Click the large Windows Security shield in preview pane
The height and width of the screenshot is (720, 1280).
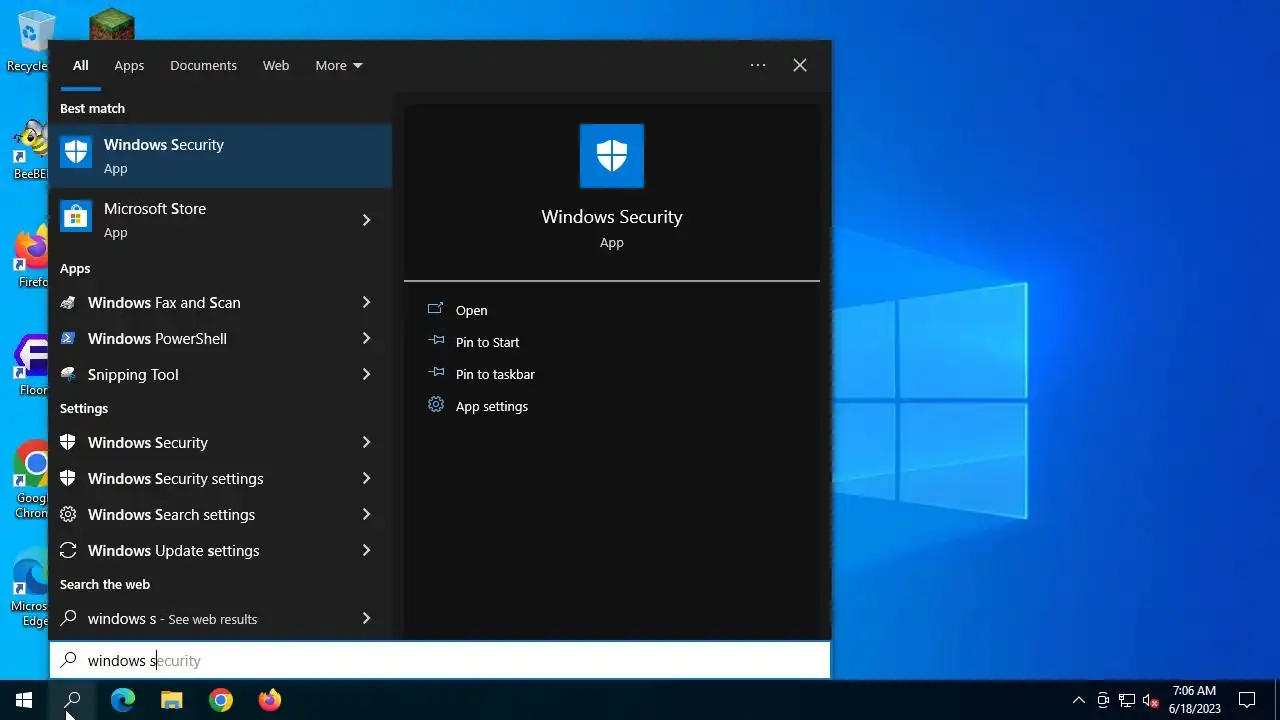point(612,156)
